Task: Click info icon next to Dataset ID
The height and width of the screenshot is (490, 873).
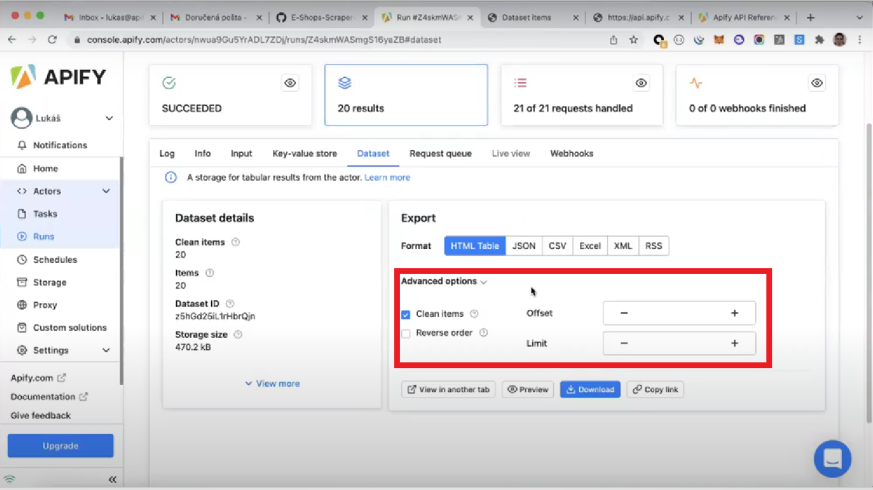Action: click(x=230, y=303)
